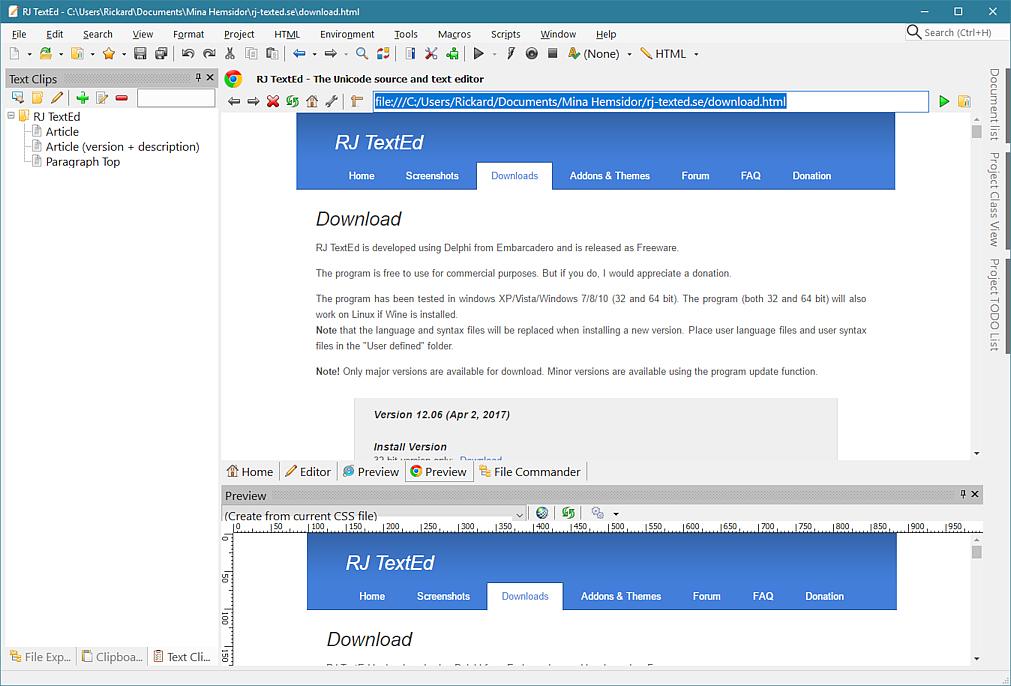Open browser preview tools wrench icon
This screenshot has width=1011, height=686.
(x=331, y=101)
